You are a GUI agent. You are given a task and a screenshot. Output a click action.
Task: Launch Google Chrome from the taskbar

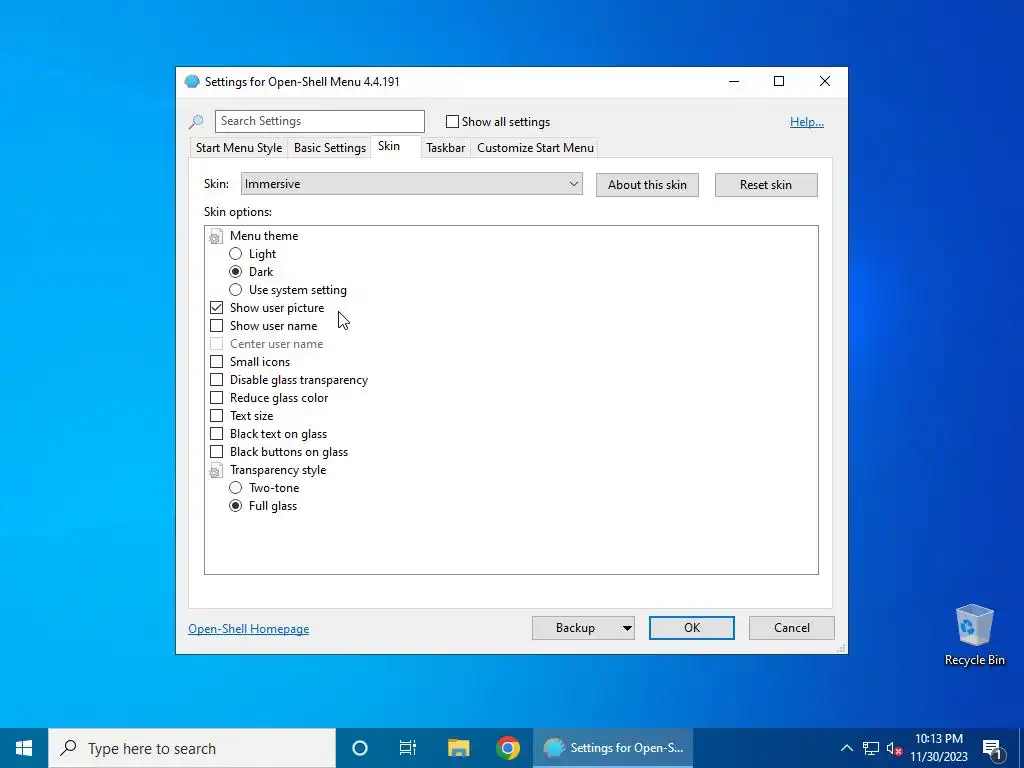507,748
